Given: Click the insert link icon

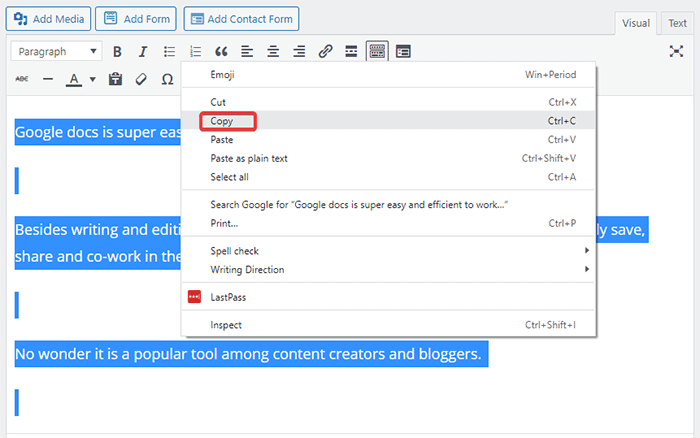Looking at the screenshot, I should point(325,52).
